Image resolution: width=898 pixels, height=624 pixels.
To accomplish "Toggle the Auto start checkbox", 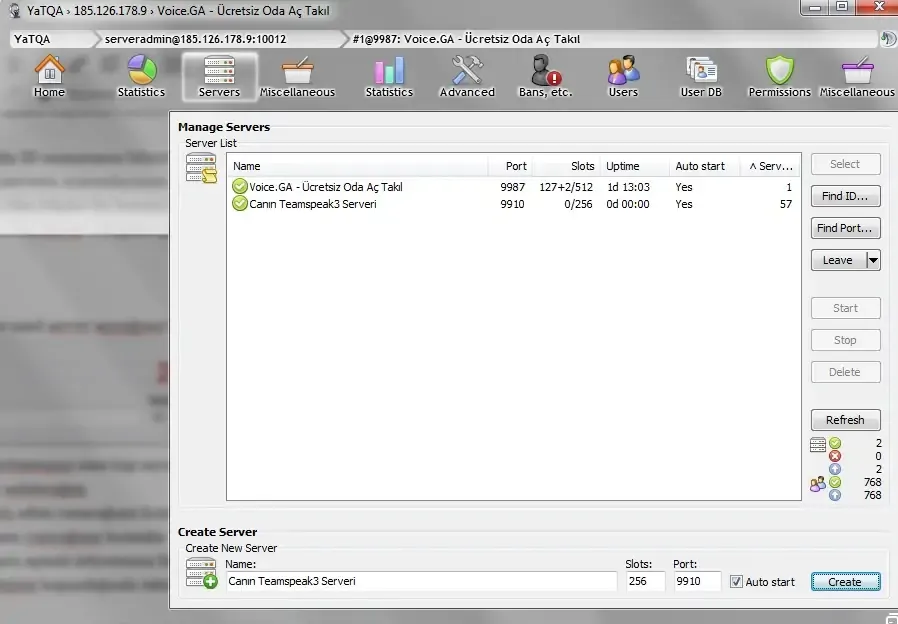I will click(x=737, y=582).
